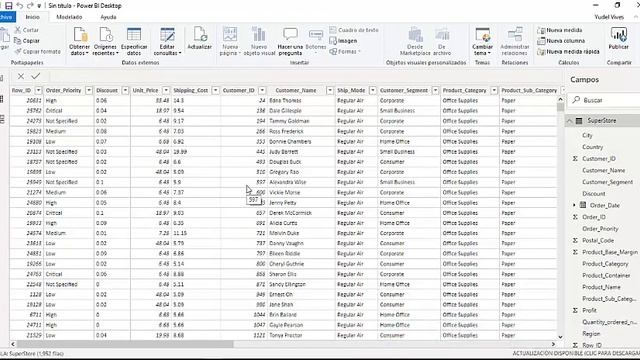Click Especificar datos
640x360 pixels.
[x=134, y=41]
